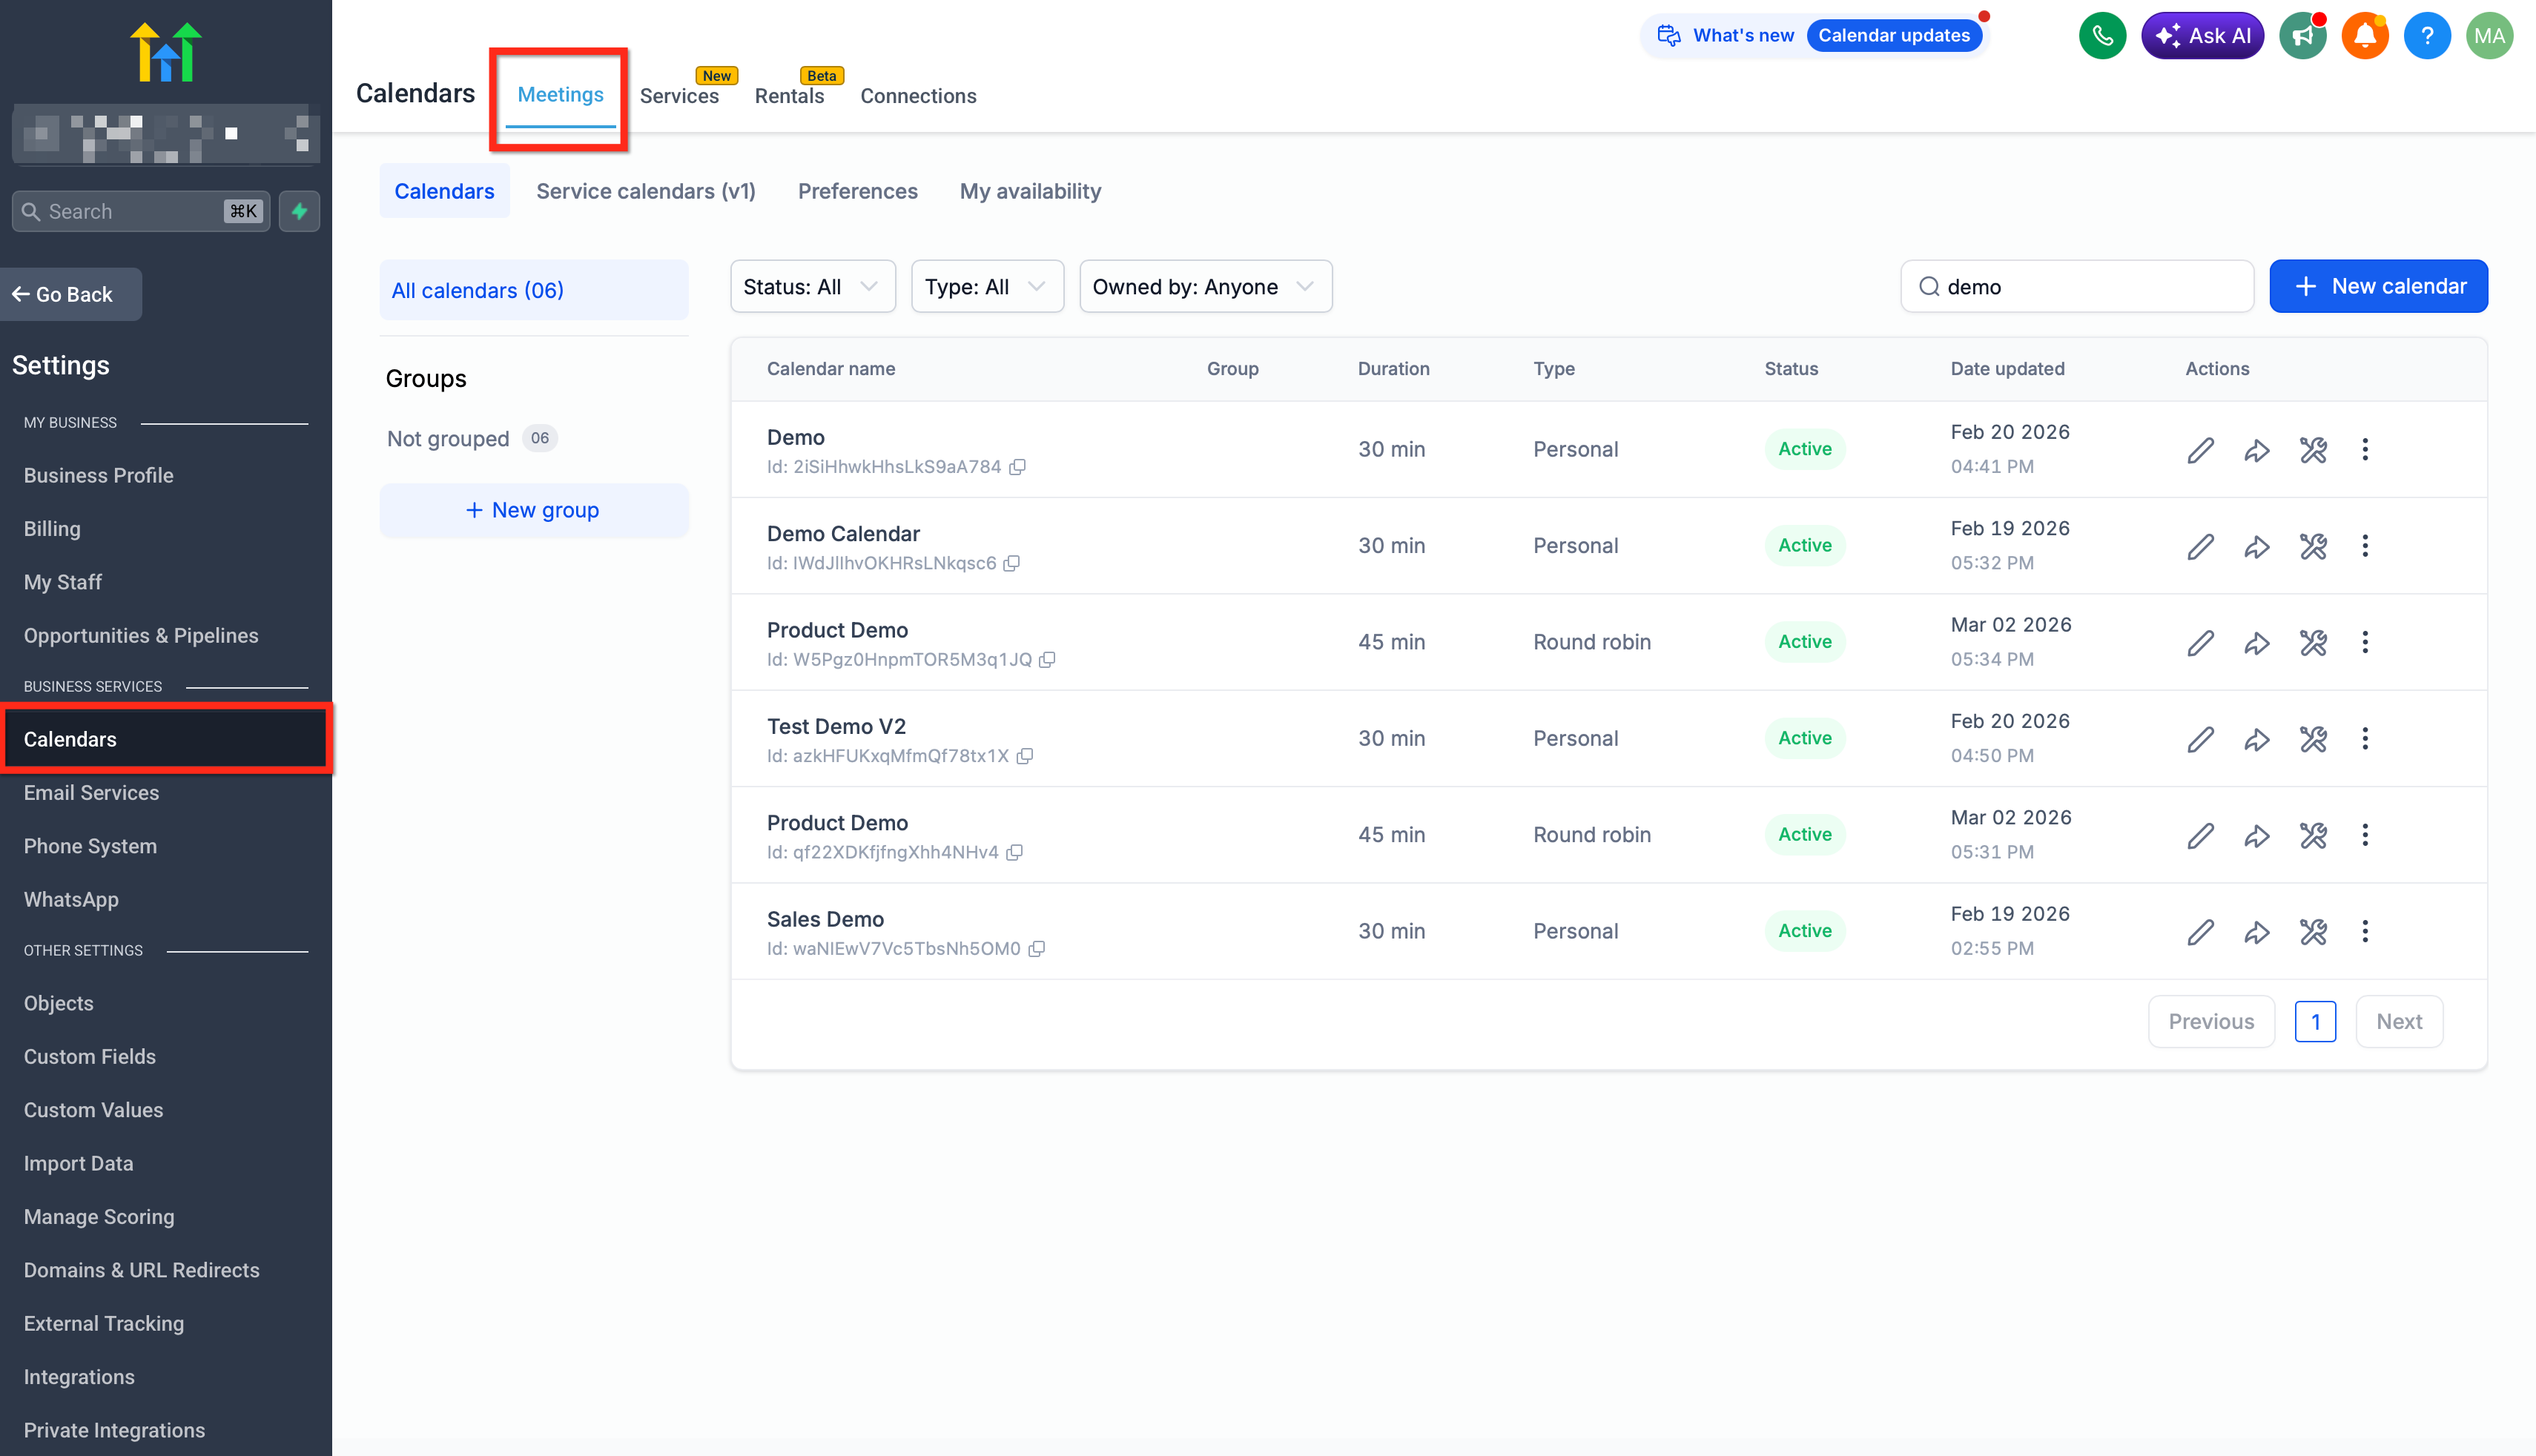Open the blue help question mark icon
Viewport: 2536px width, 1456px height.
[2427, 36]
